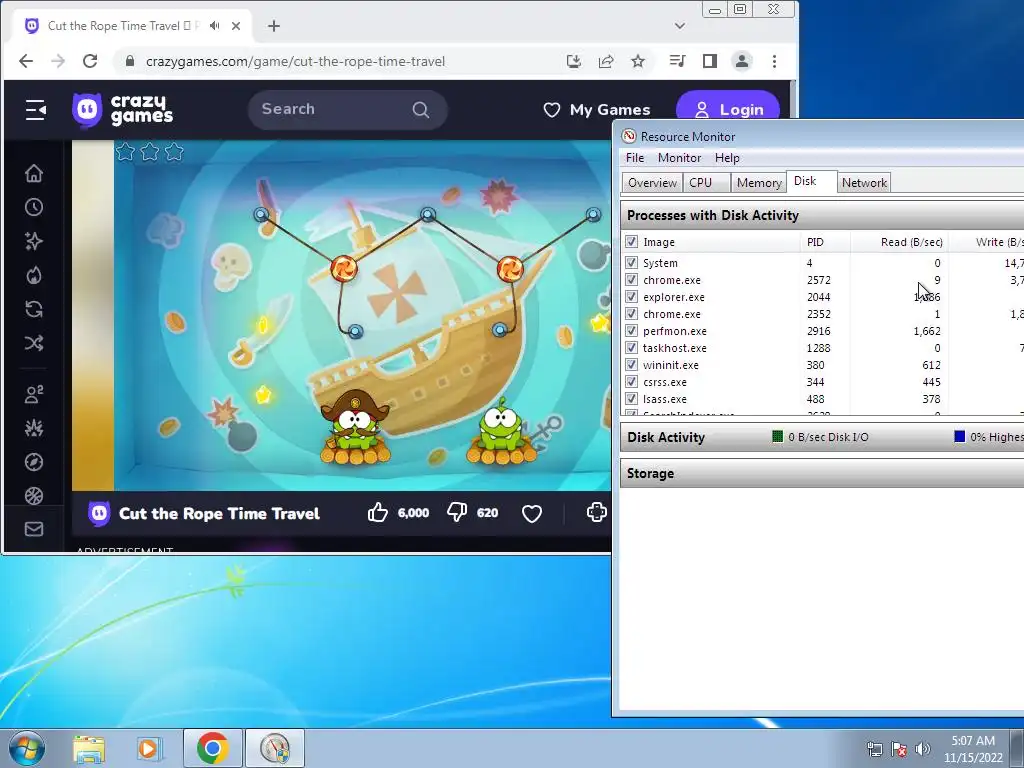Open the File menu in Resource Monitor
This screenshot has width=1024, height=768.
point(635,158)
